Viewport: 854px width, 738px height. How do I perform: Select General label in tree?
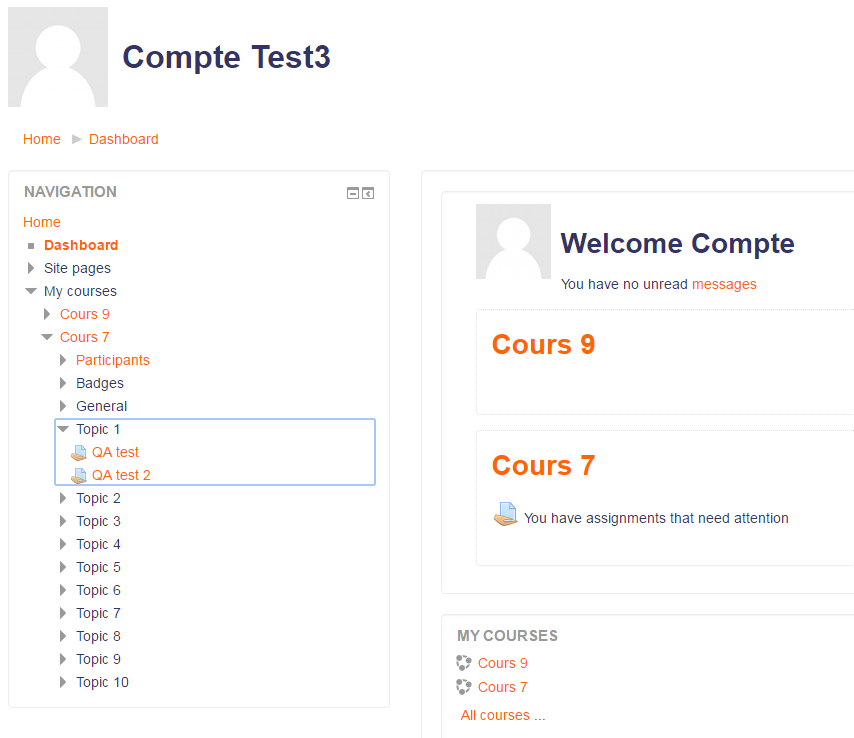[101, 406]
